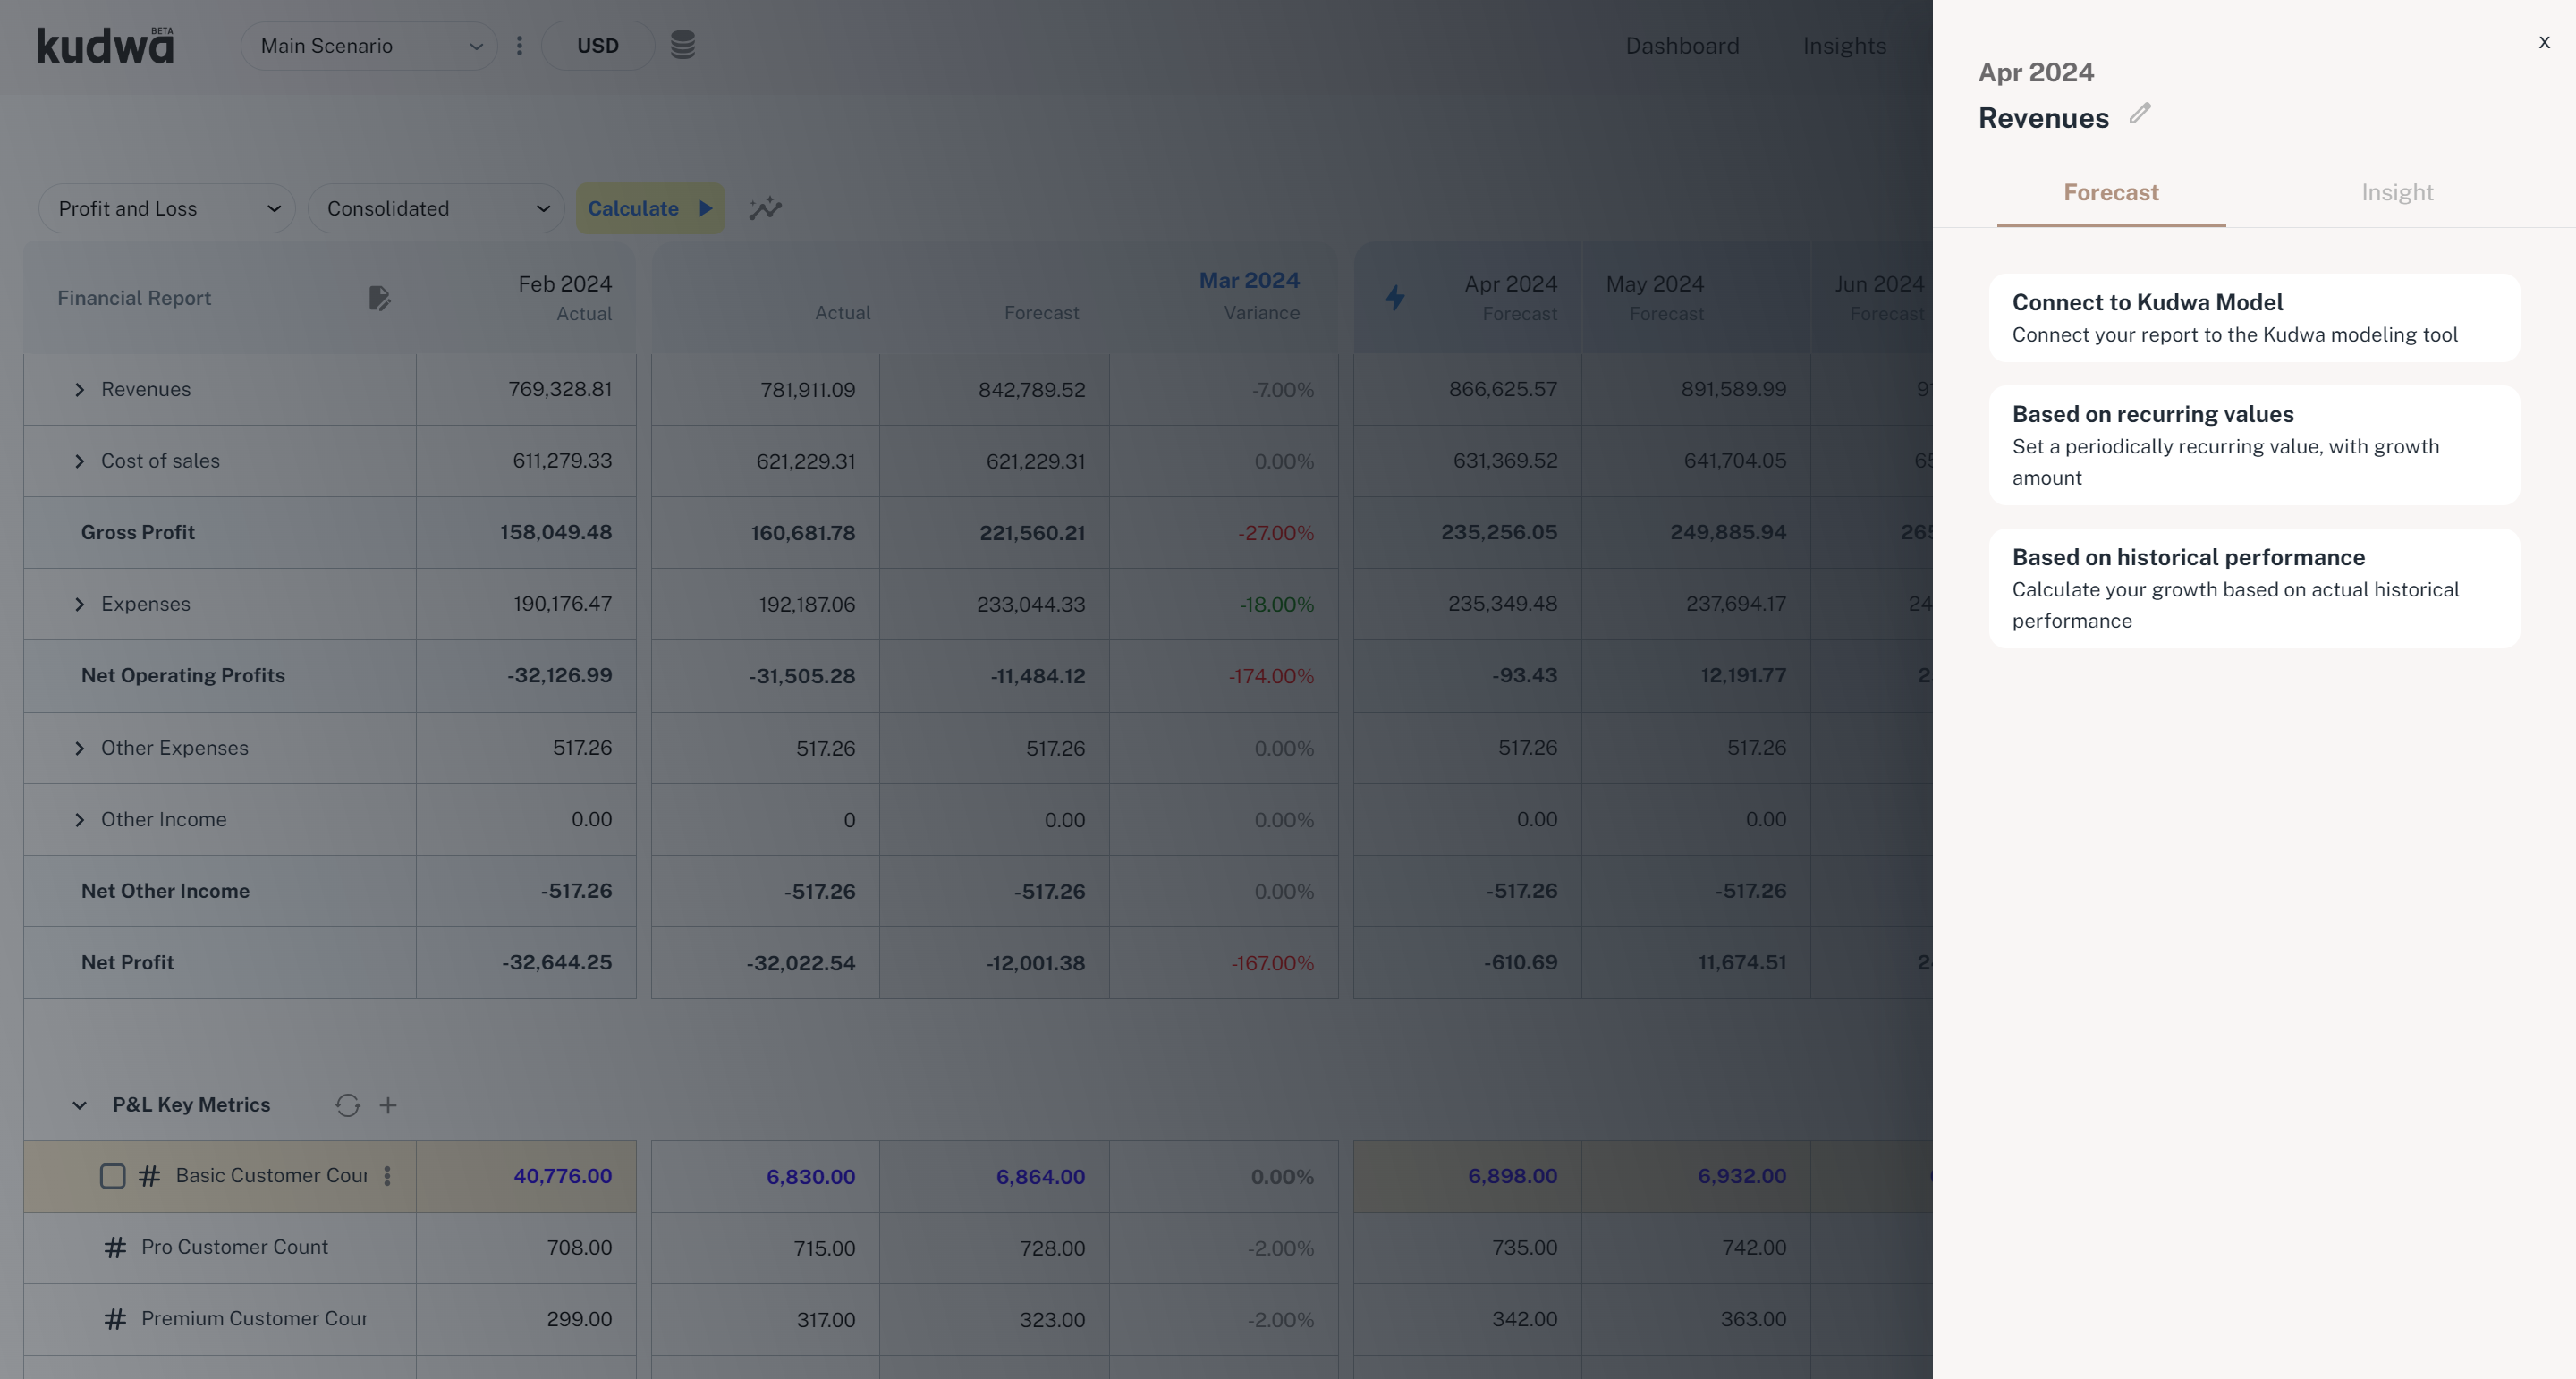Tick the Basic Customer Count checkbox
Image resolution: width=2576 pixels, height=1379 pixels.
pos(113,1176)
